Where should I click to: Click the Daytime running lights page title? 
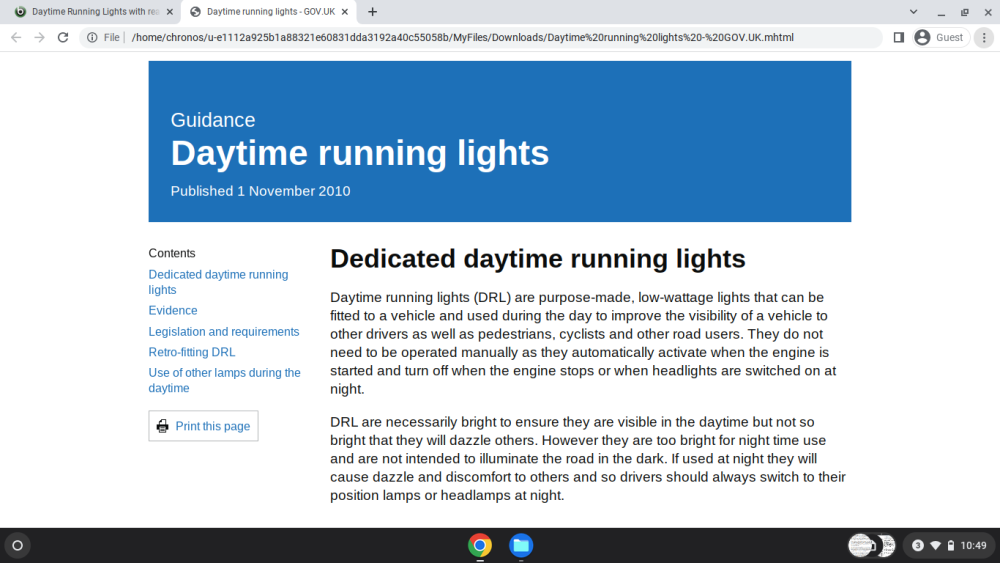point(360,153)
